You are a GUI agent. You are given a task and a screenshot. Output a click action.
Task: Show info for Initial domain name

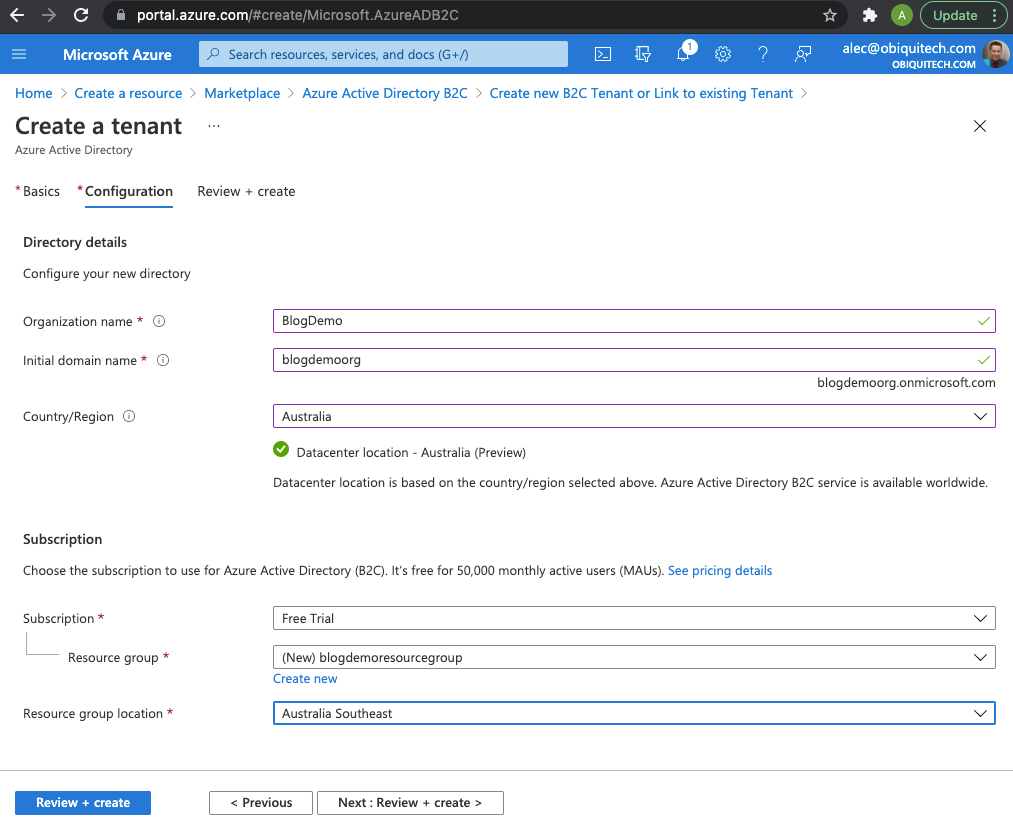[x=163, y=361]
